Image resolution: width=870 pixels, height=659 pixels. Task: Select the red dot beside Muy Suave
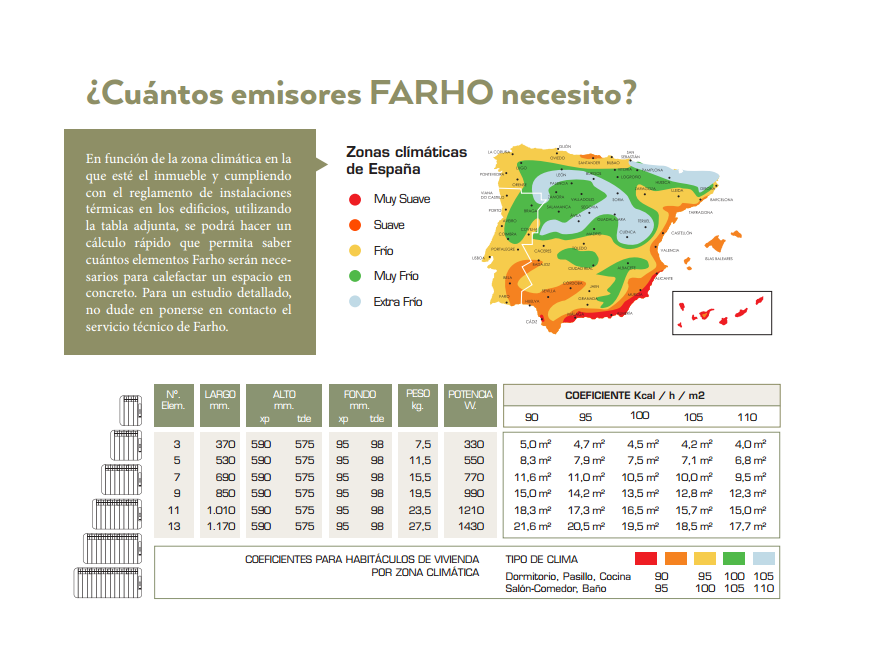(355, 200)
